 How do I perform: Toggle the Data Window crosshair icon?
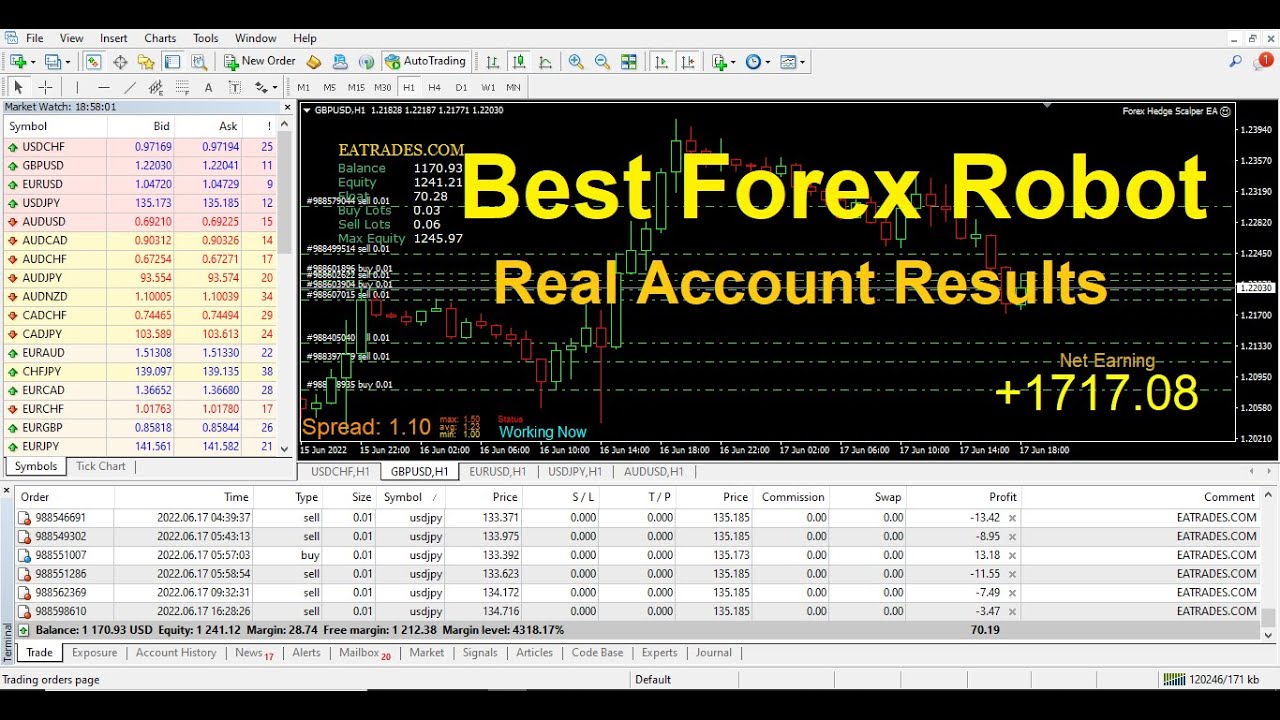pyautogui.click(x=120, y=61)
